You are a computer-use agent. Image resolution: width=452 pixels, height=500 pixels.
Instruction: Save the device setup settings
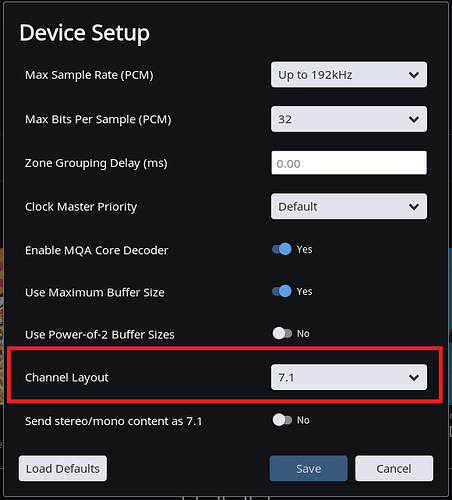tap(308, 468)
